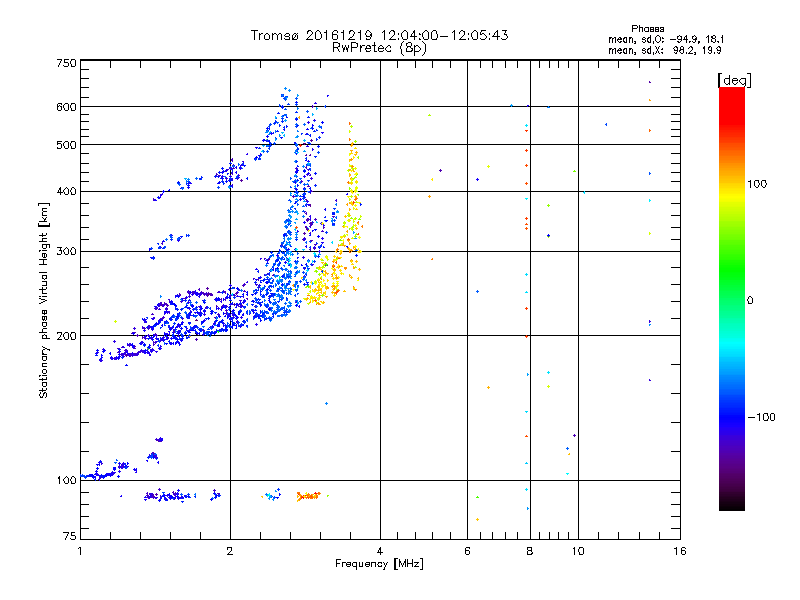Click the y-axis tick label '600'

coord(67,107)
